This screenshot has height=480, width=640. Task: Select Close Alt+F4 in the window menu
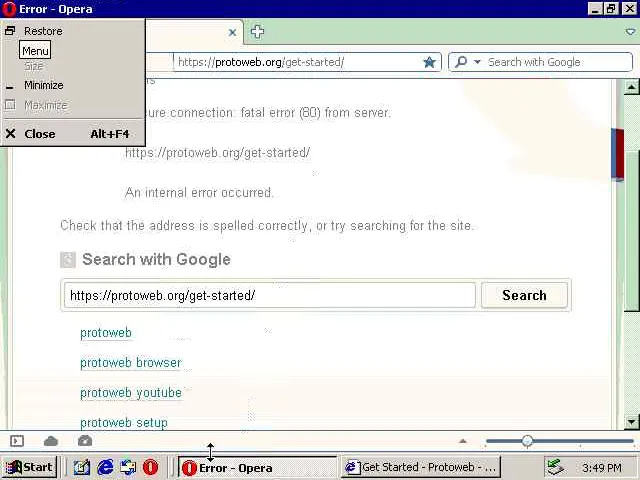click(73, 134)
